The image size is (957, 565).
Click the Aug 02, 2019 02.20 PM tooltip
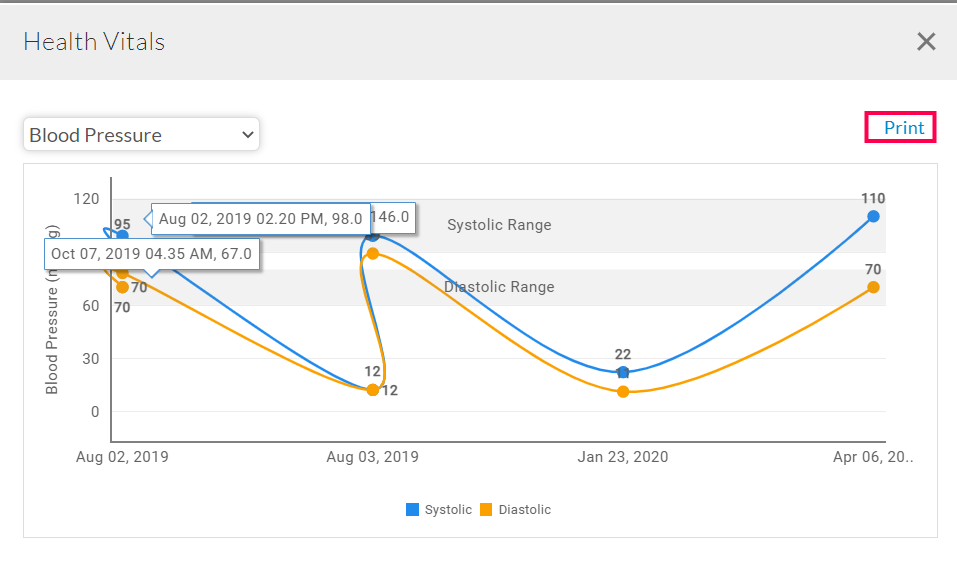point(260,219)
